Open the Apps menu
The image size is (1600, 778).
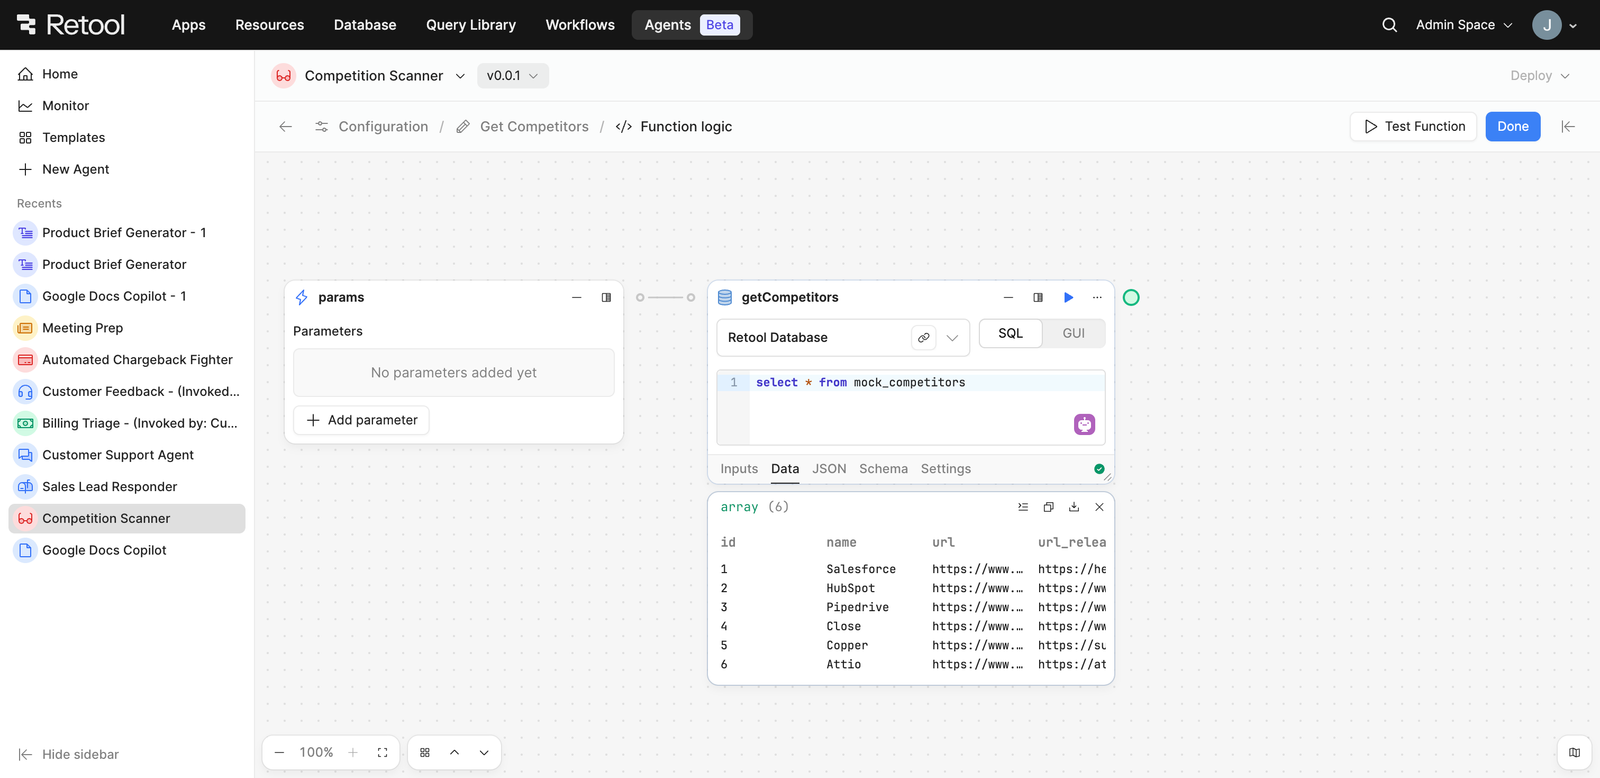(x=188, y=25)
